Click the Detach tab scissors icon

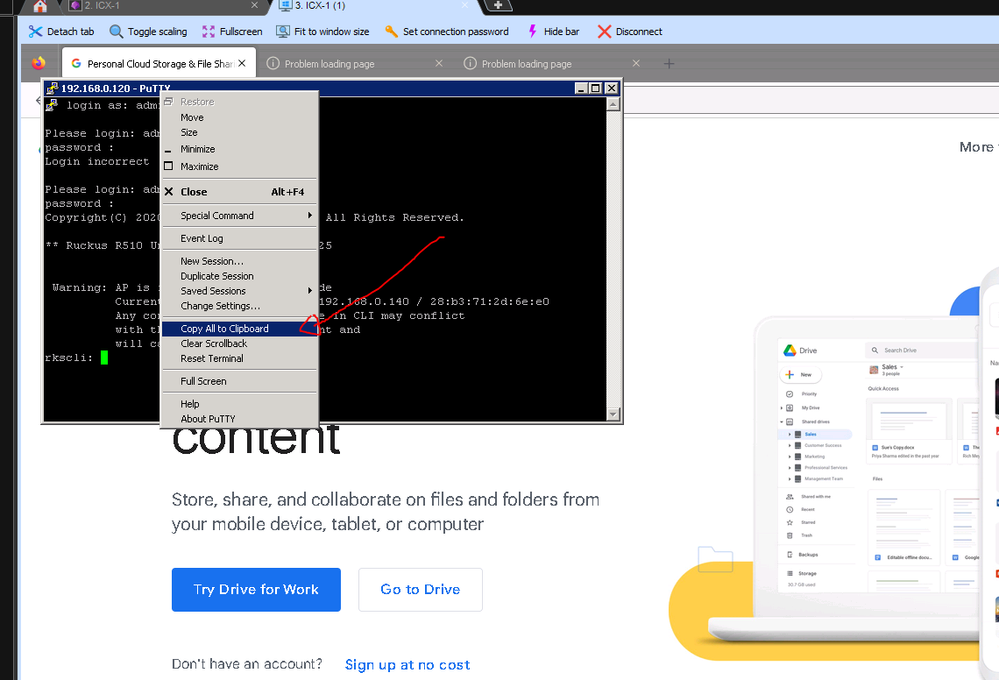tap(36, 32)
